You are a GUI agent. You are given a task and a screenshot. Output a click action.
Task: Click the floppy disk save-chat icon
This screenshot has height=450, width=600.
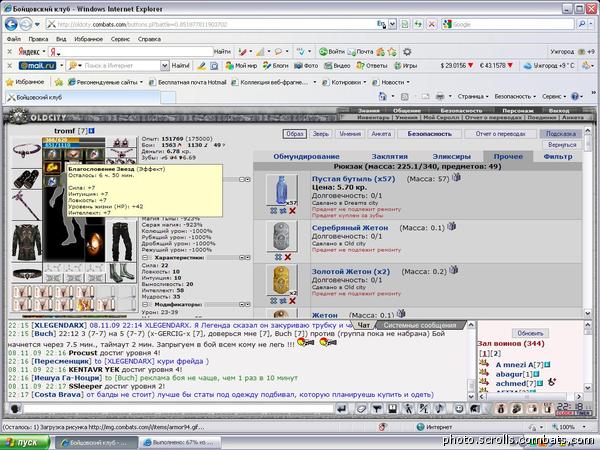tap(392, 409)
